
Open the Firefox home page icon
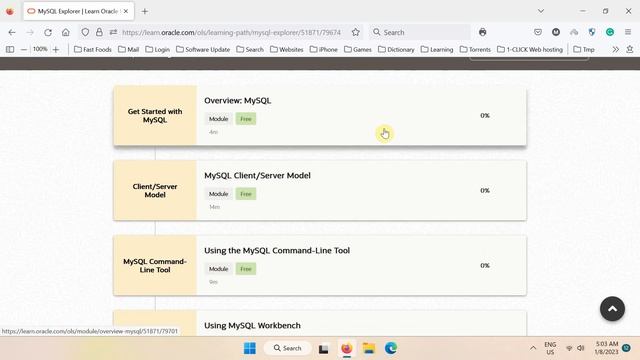65,32
